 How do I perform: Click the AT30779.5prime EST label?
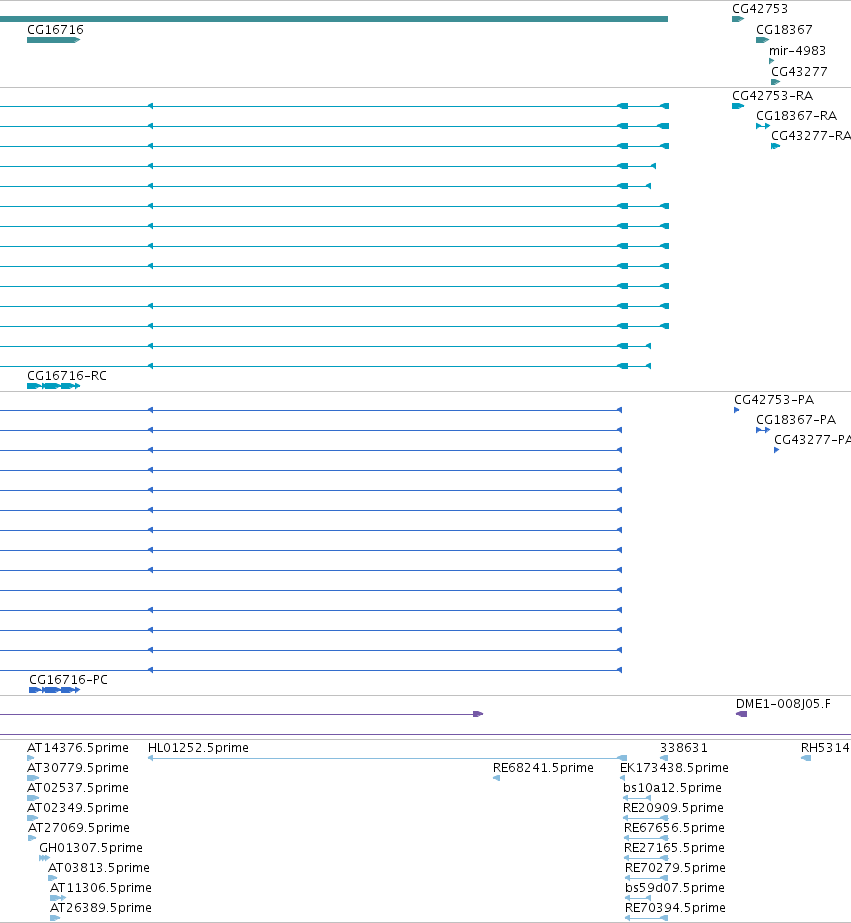[78, 768]
